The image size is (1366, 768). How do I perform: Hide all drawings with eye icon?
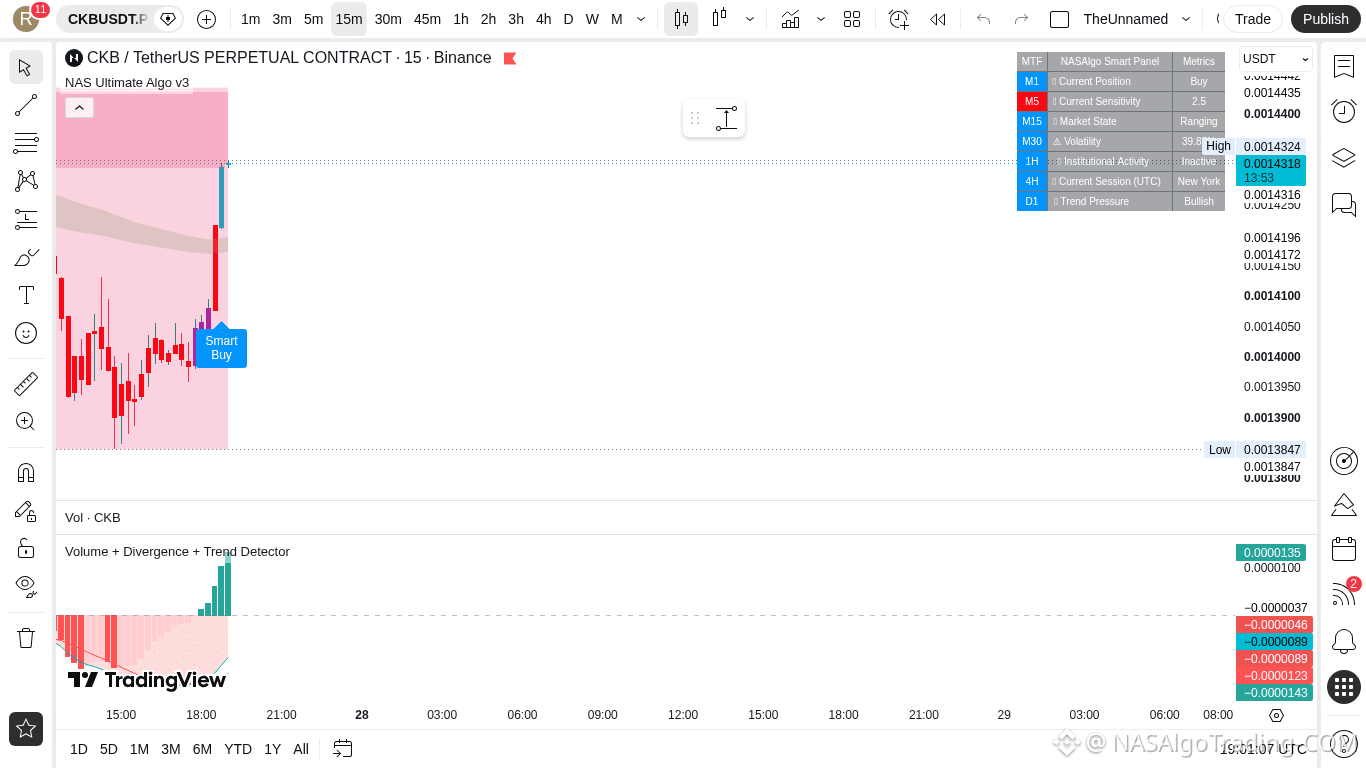[x=26, y=585]
